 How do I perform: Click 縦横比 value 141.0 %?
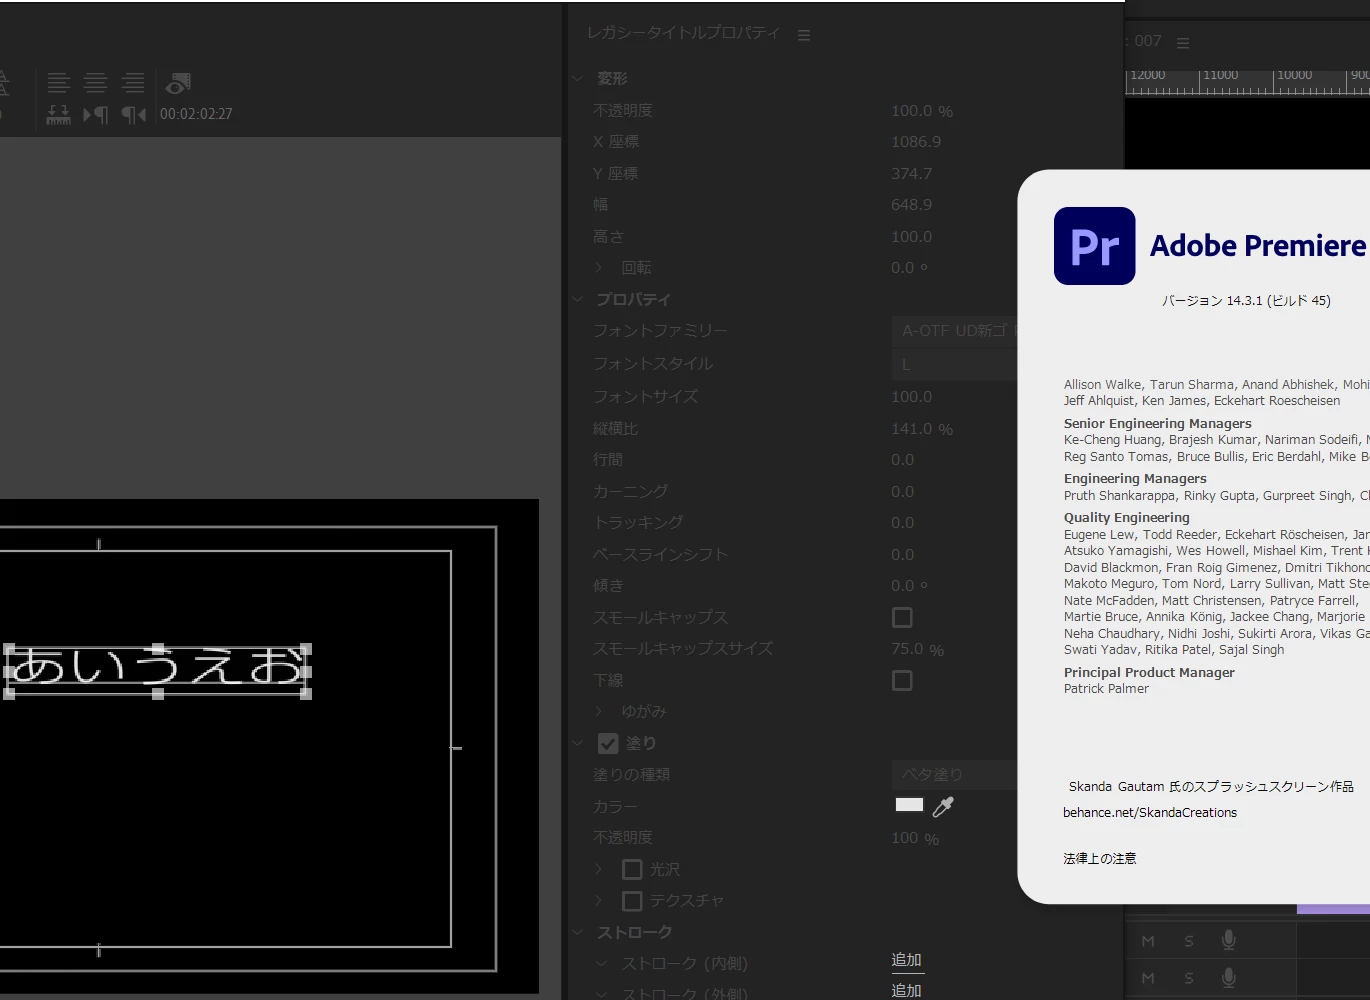pyautogui.click(x=922, y=429)
